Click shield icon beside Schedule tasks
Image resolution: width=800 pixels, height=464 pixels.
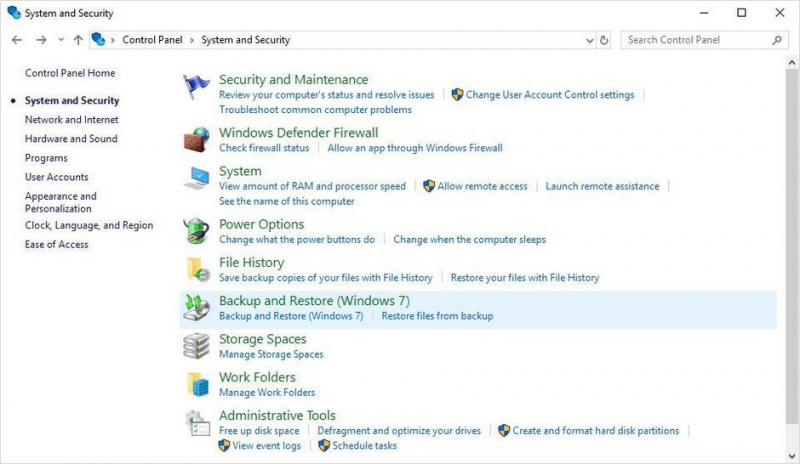click(324, 446)
